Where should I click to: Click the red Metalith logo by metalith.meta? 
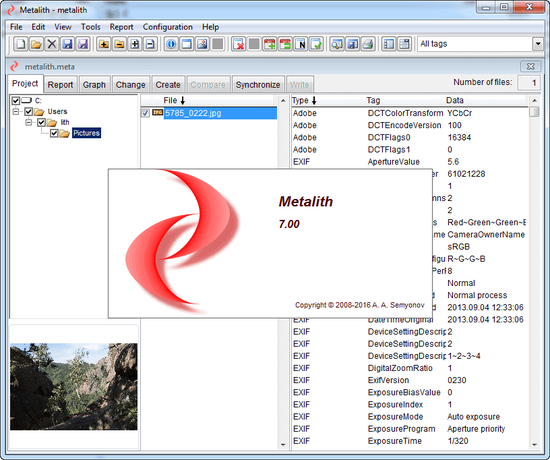[x=14, y=66]
